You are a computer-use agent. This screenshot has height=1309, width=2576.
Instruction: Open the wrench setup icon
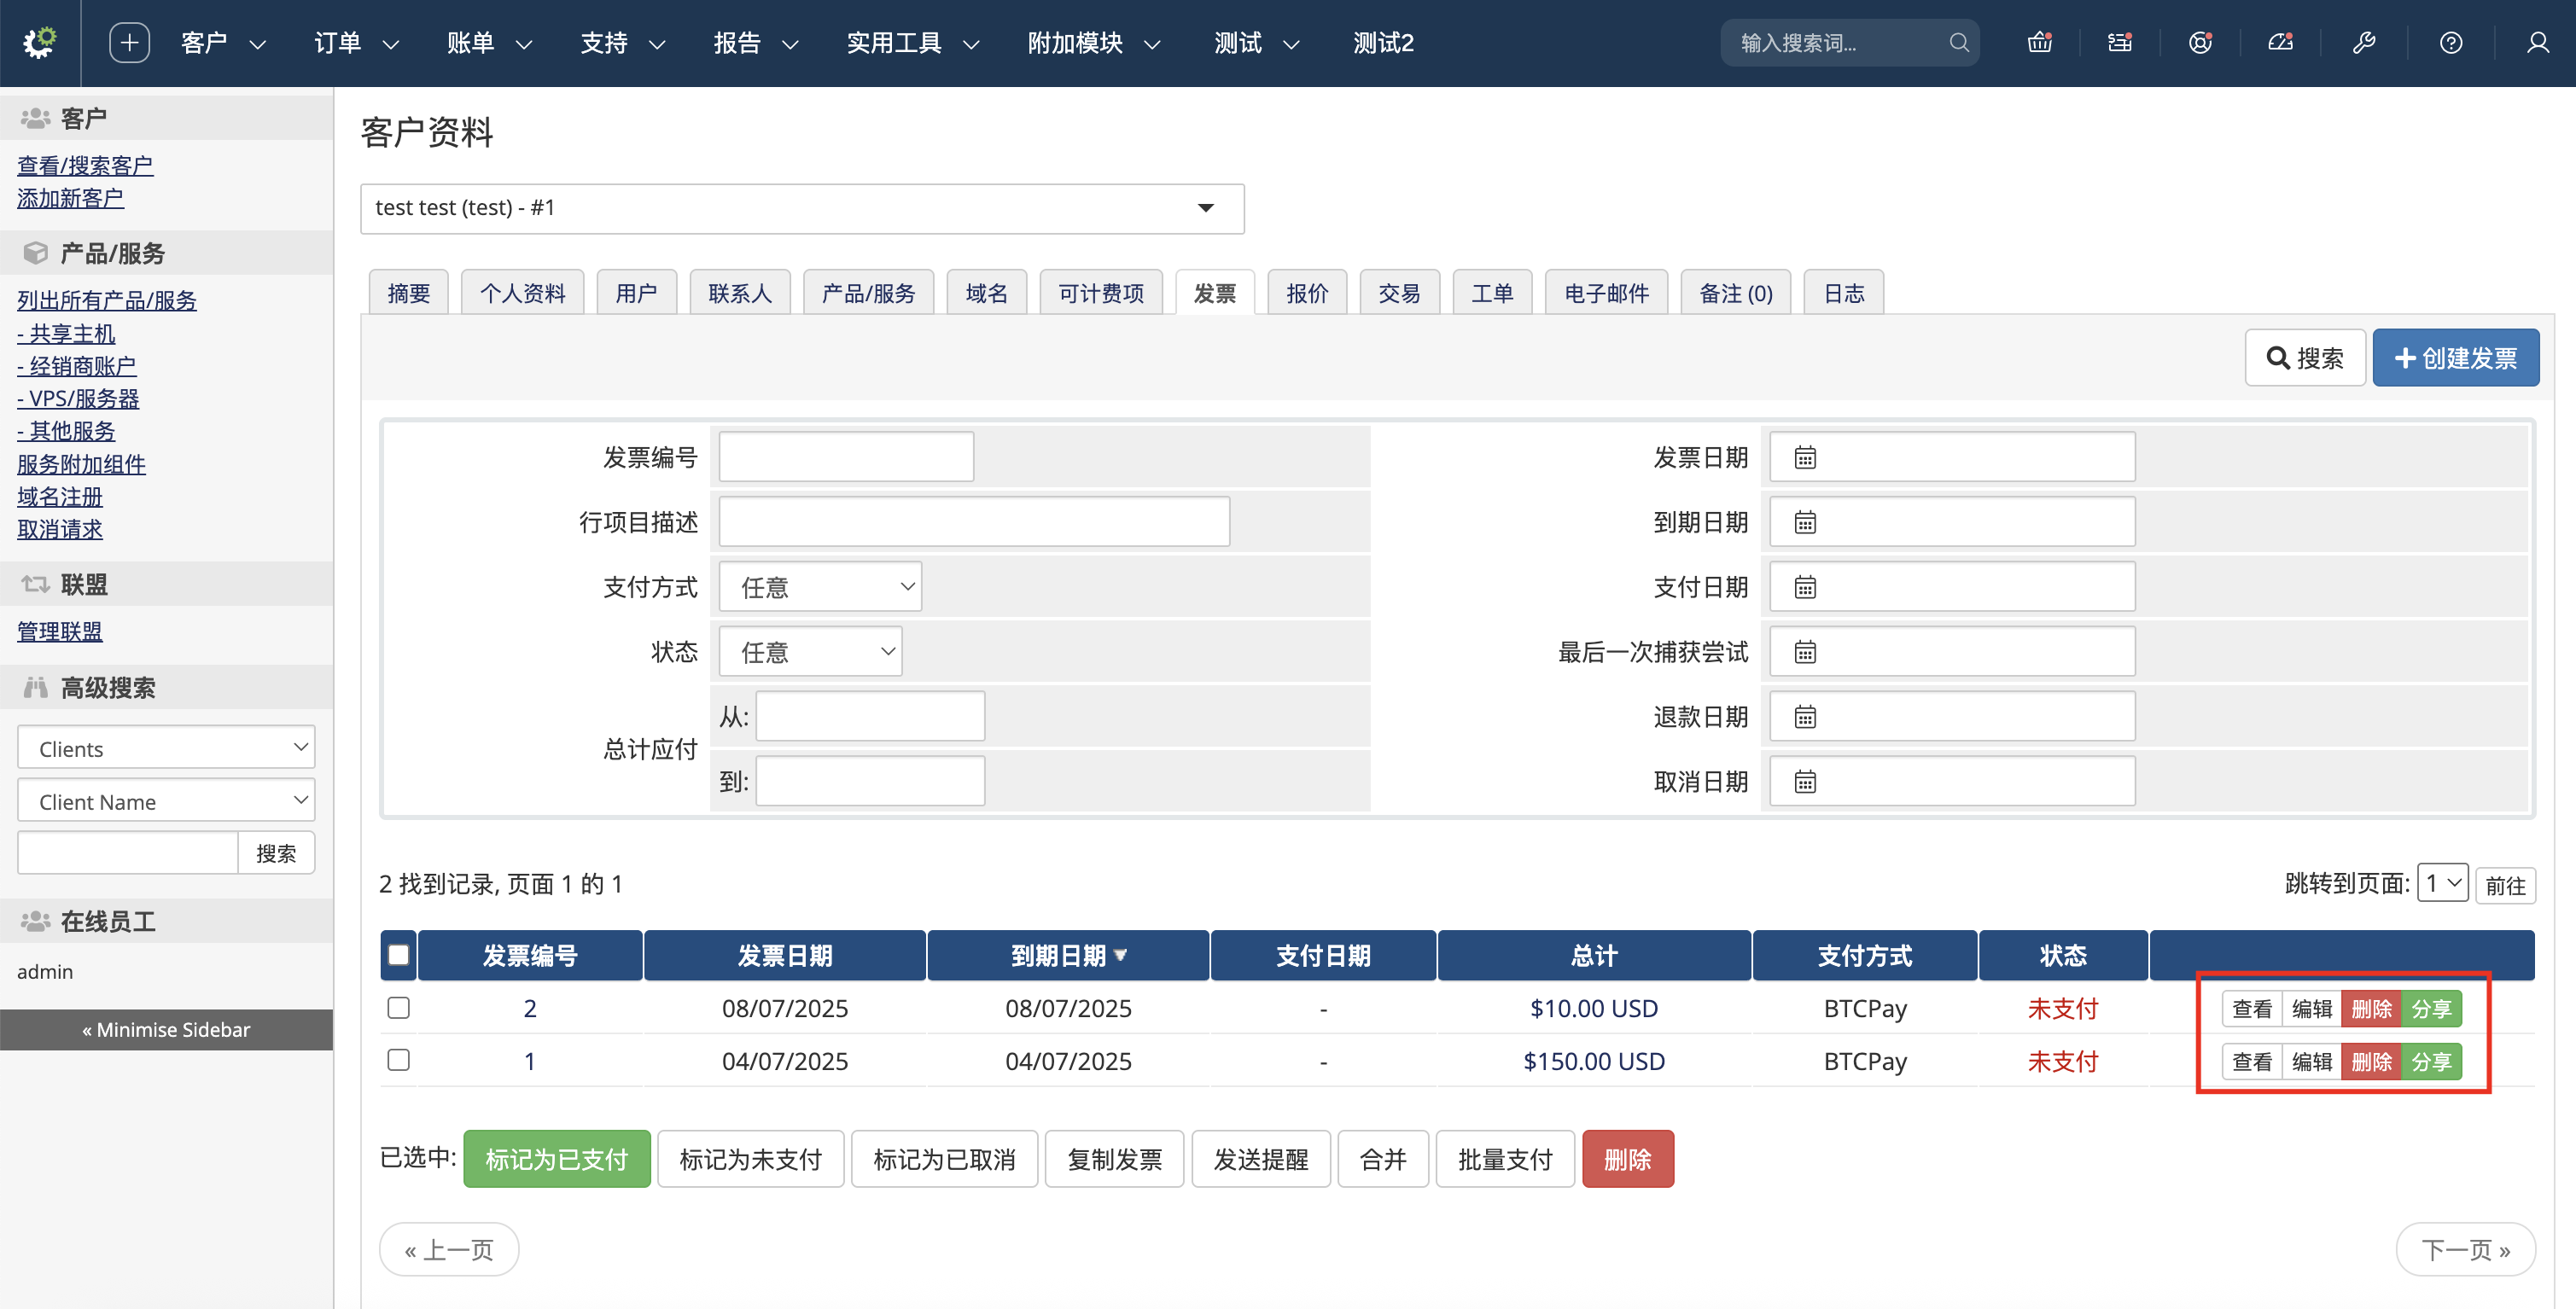tap(2363, 43)
